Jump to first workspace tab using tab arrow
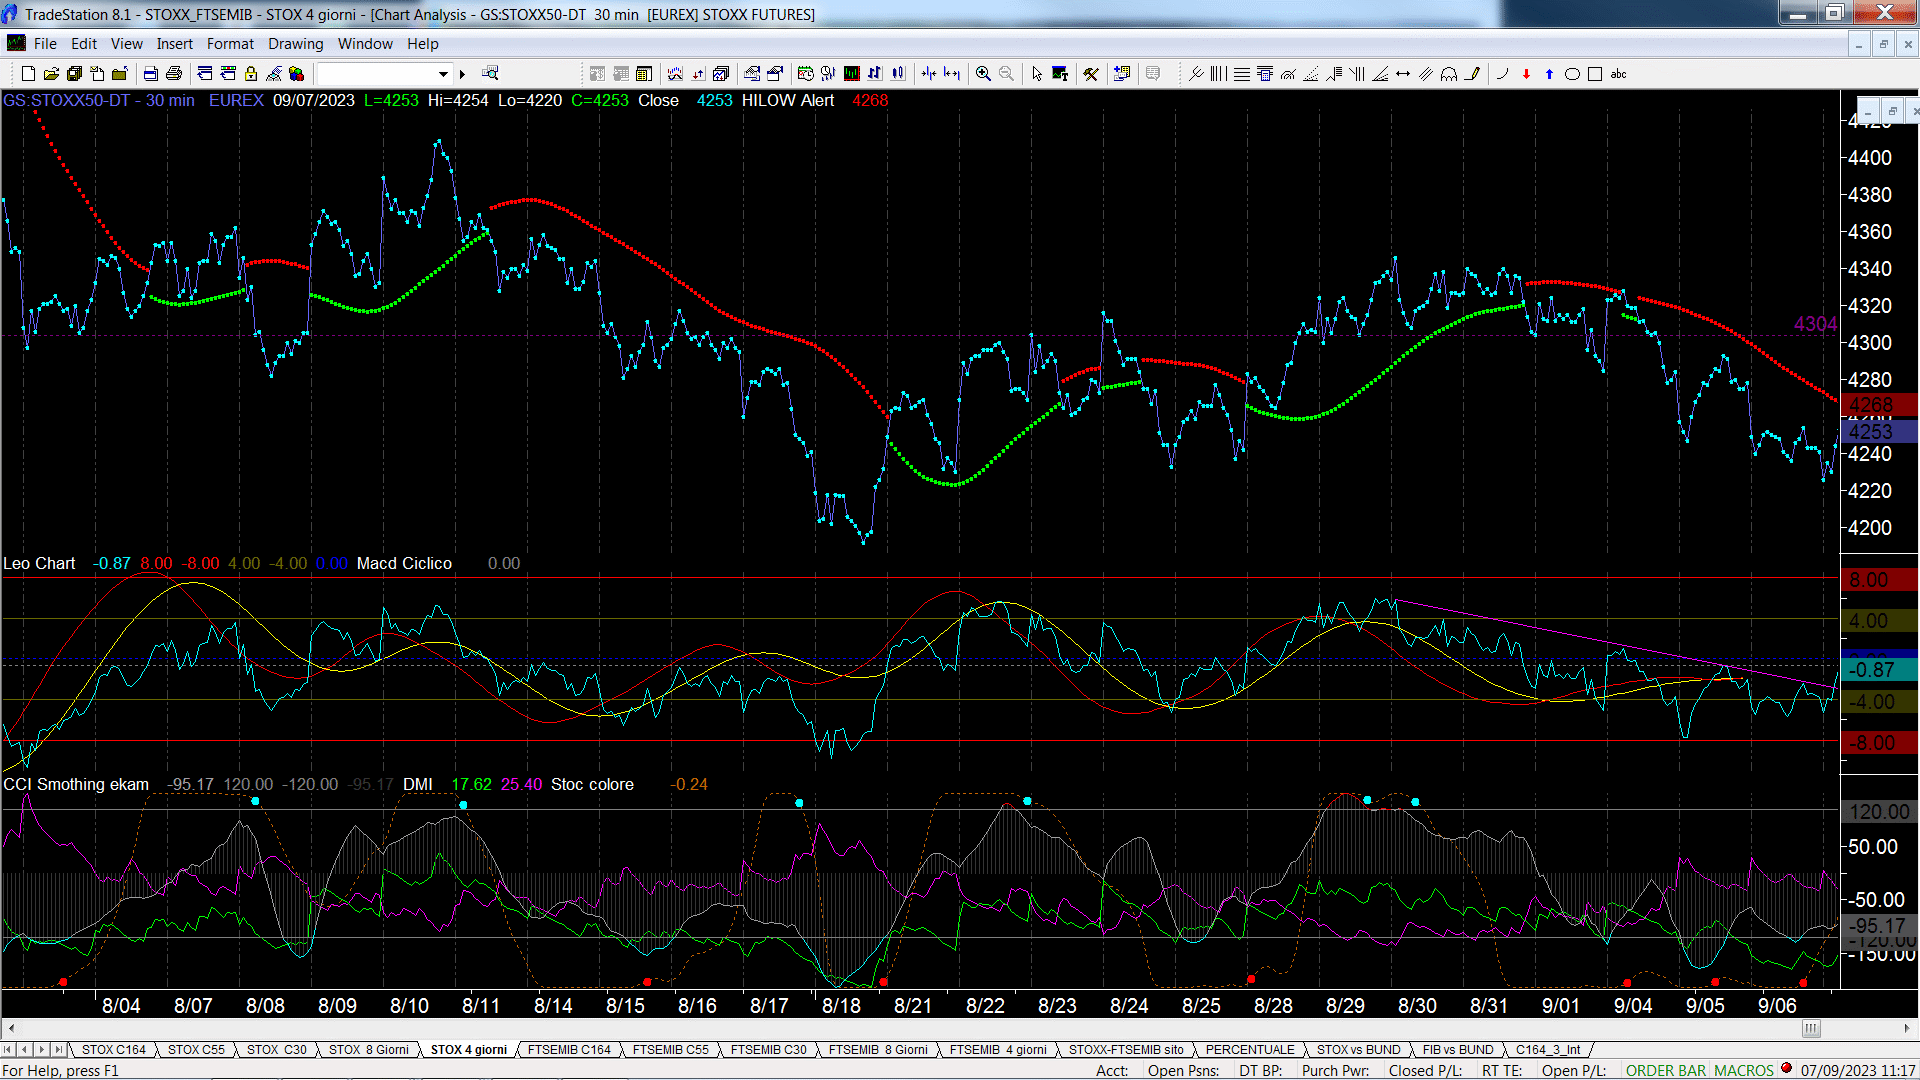1920x1080 pixels. 9,1050
